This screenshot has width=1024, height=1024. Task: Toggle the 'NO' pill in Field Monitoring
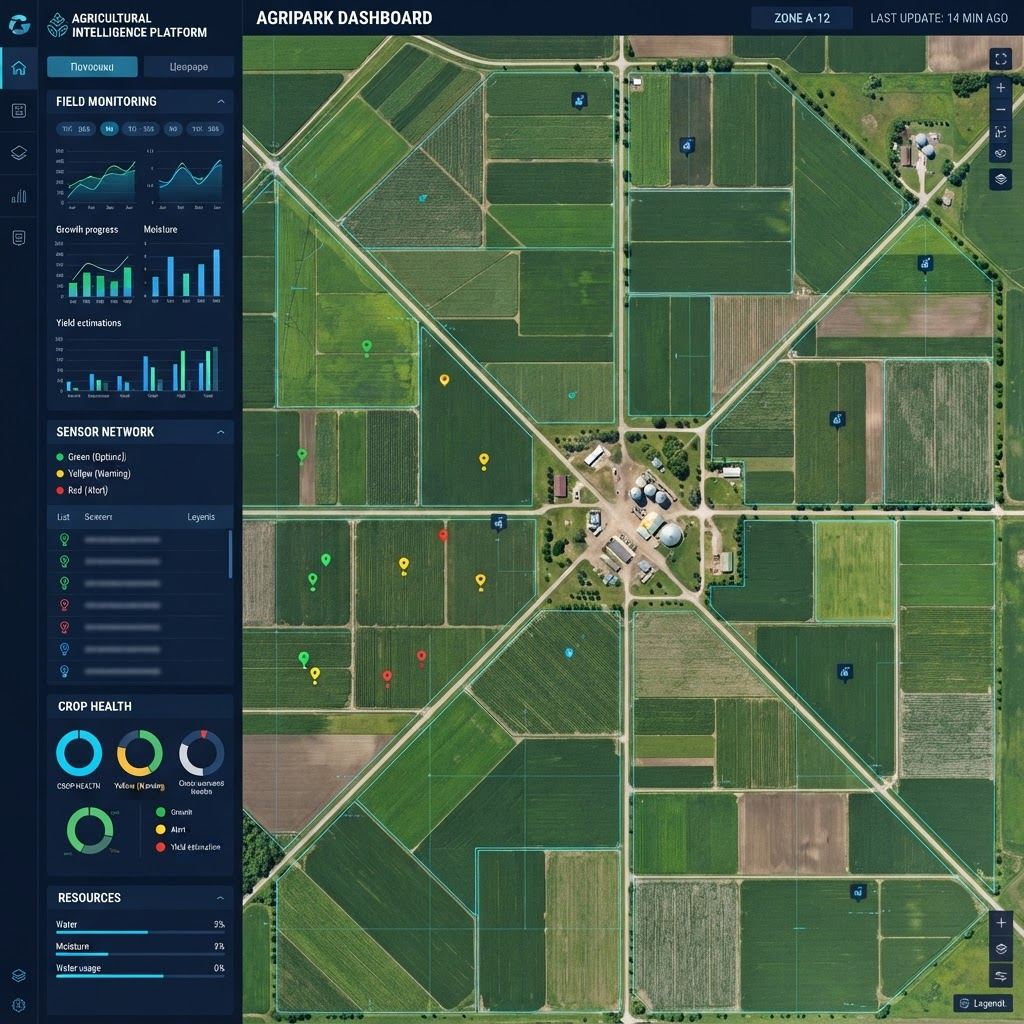pos(173,129)
